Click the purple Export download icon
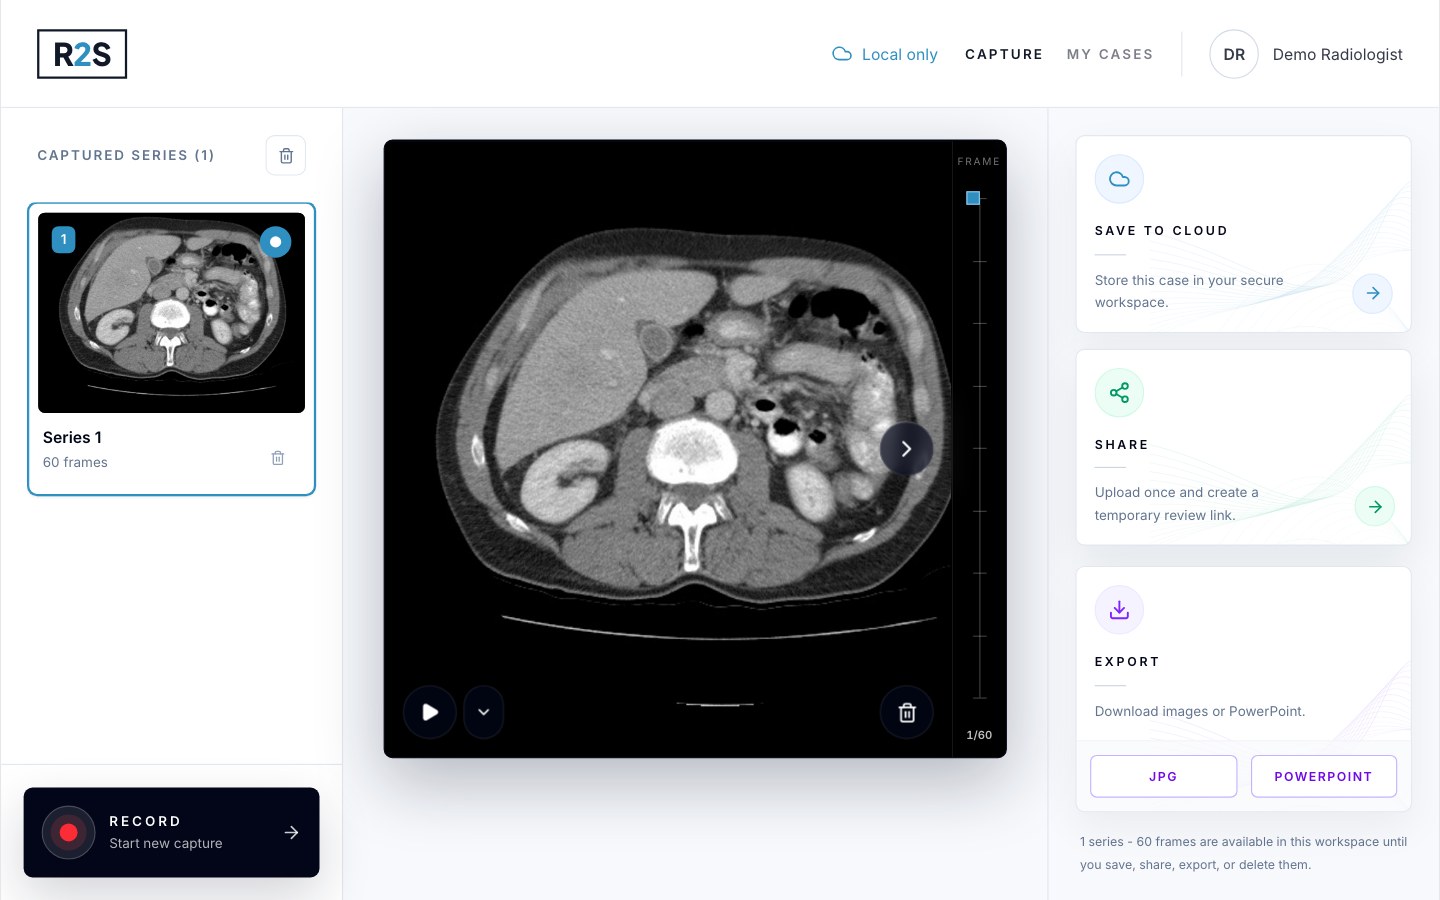Image resolution: width=1440 pixels, height=900 pixels. 1119,610
